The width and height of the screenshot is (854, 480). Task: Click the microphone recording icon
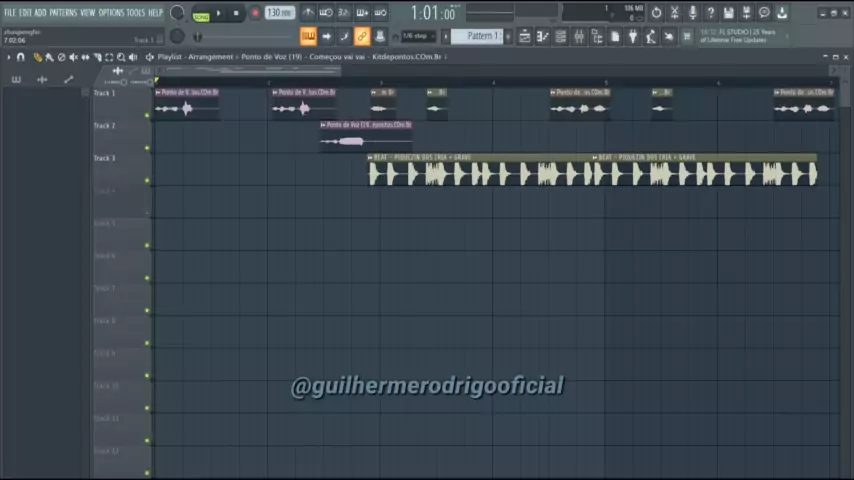coord(692,13)
